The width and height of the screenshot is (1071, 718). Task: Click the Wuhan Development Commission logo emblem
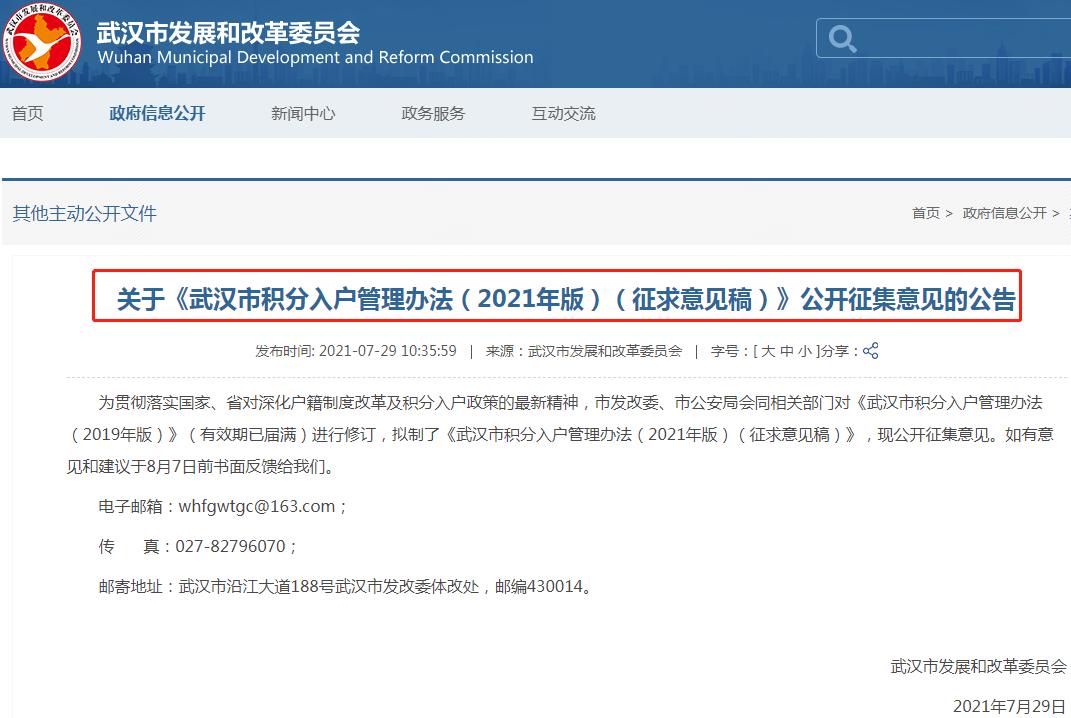41,42
